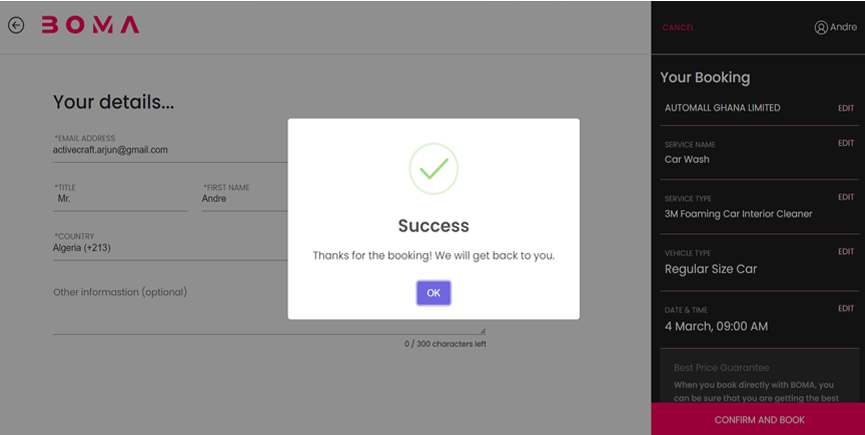
Task: Edit the Date & Time entry
Action: [846, 308]
